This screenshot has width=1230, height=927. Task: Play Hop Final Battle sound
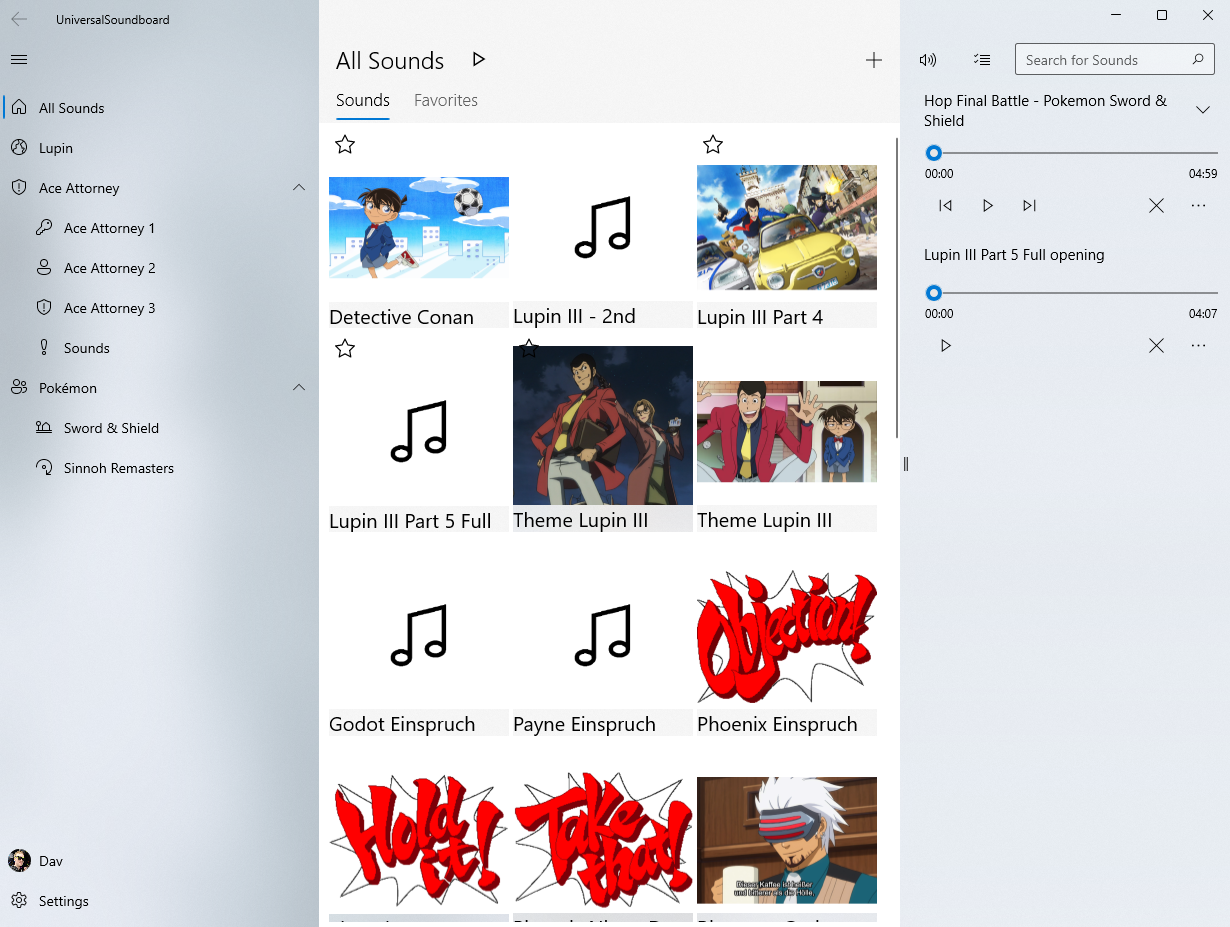[x=987, y=205]
